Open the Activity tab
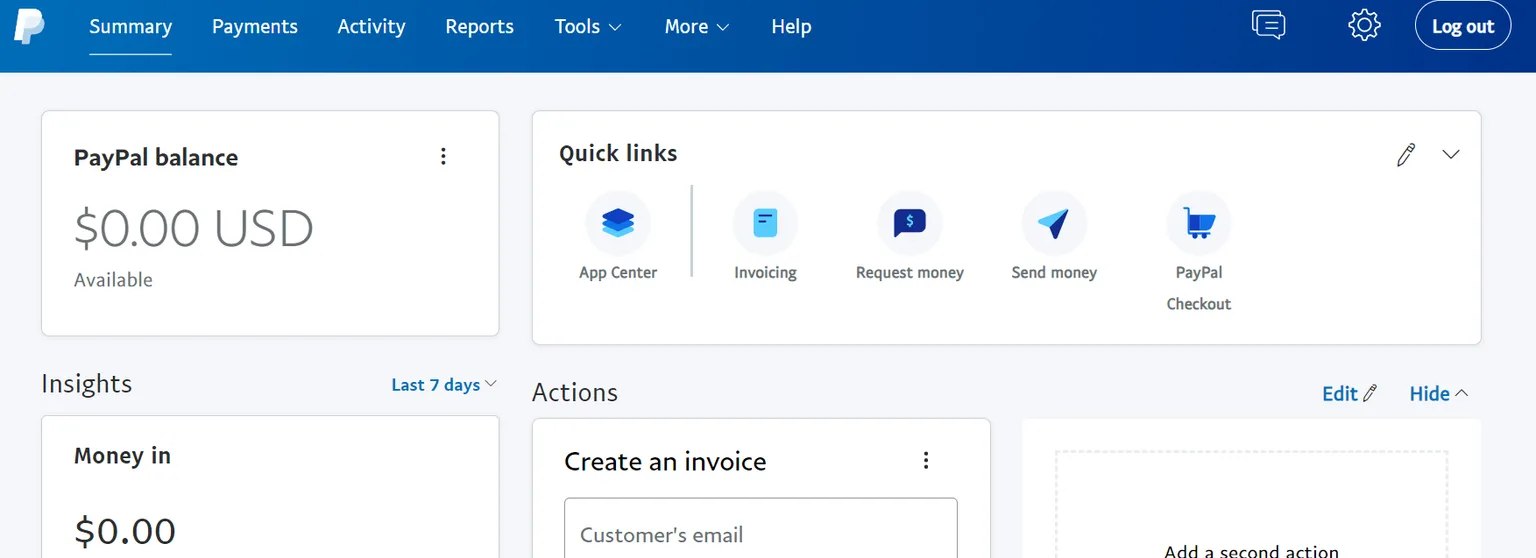 coord(371,27)
